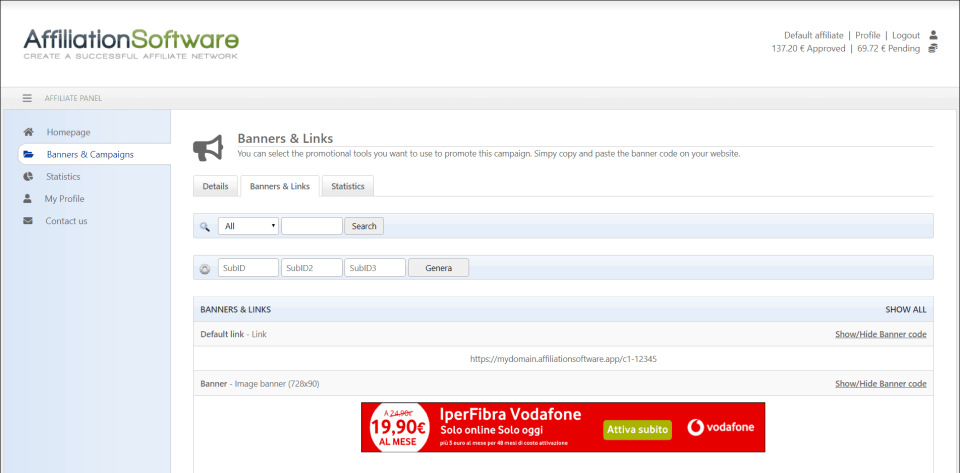Click the AFFILIATE PANEL label
Image resolution: width=960 pixels, height=473 pixels.
73,98
